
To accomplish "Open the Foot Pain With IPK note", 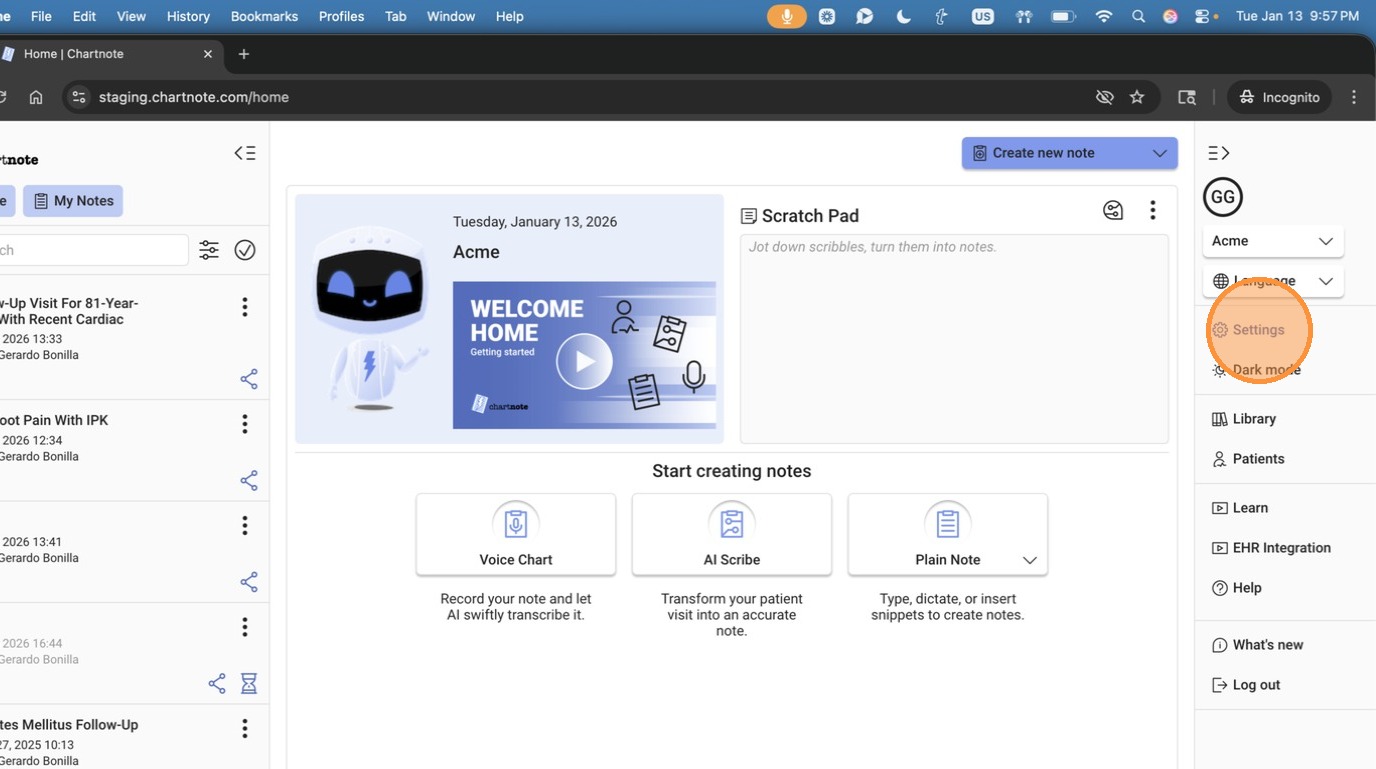I will (x=55, y=420).
